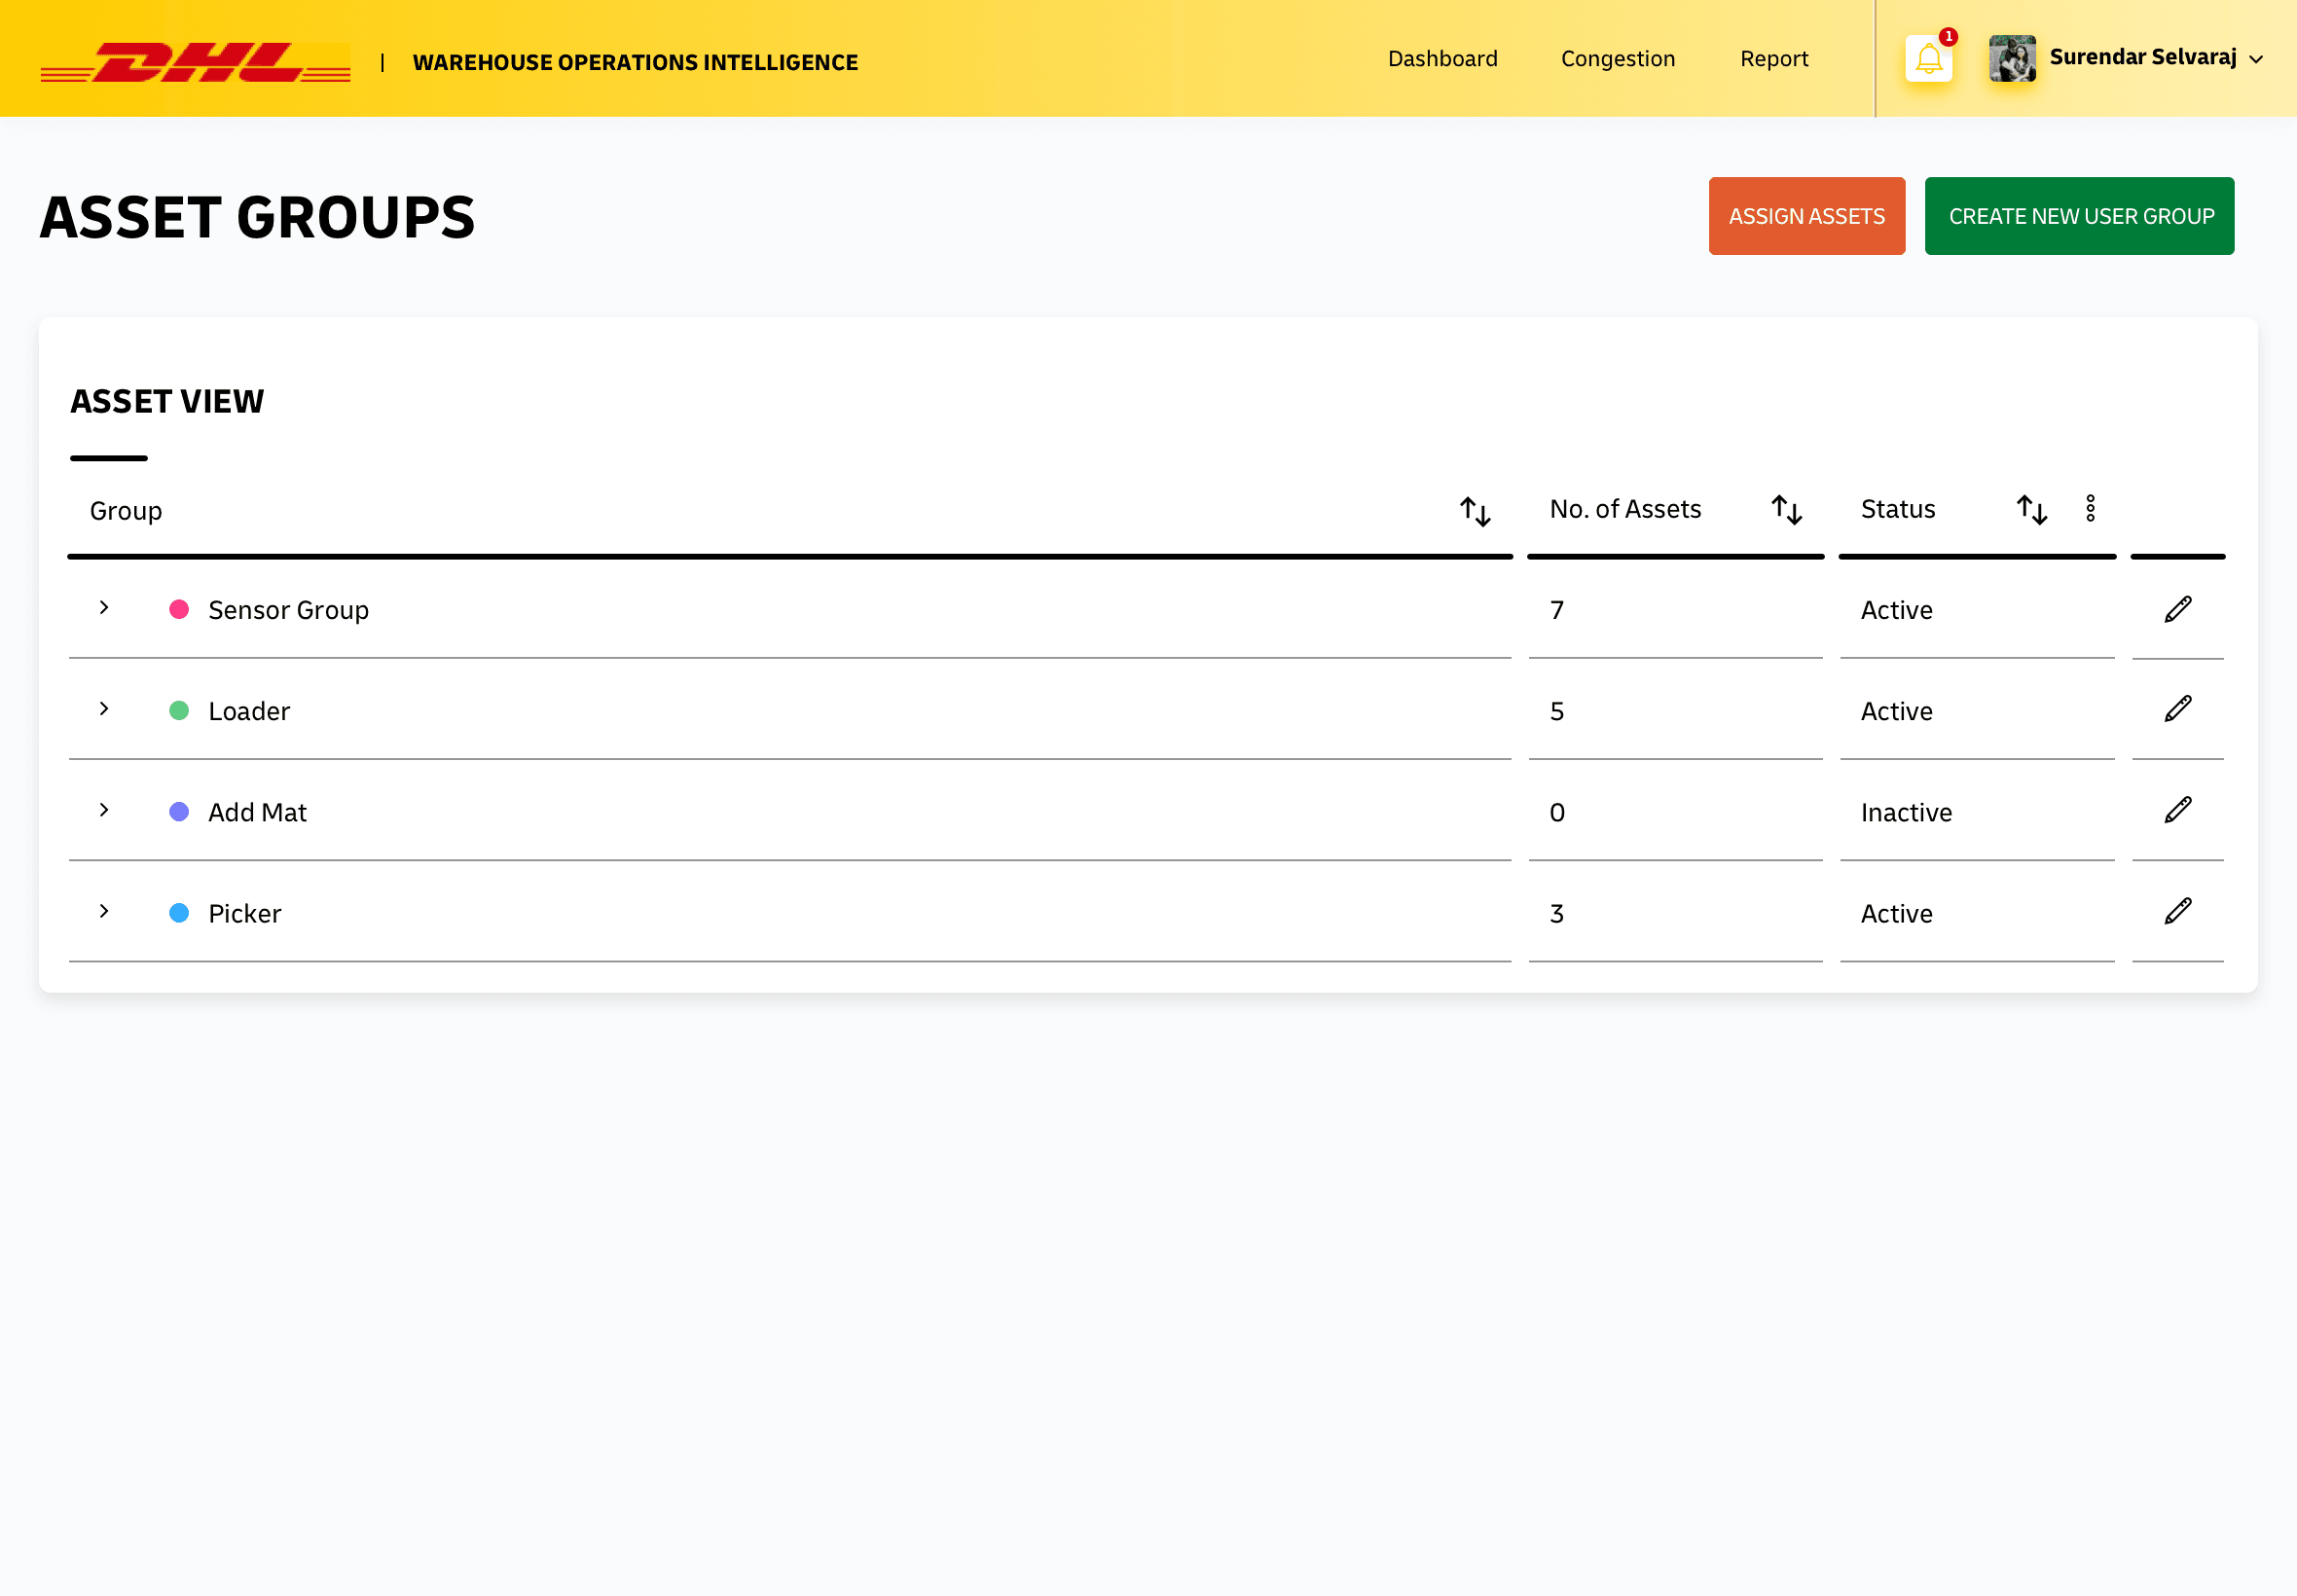Open the notification bell
Image resolution: width=2297 pixels, height=1596 pixels.
(1928, 59)
